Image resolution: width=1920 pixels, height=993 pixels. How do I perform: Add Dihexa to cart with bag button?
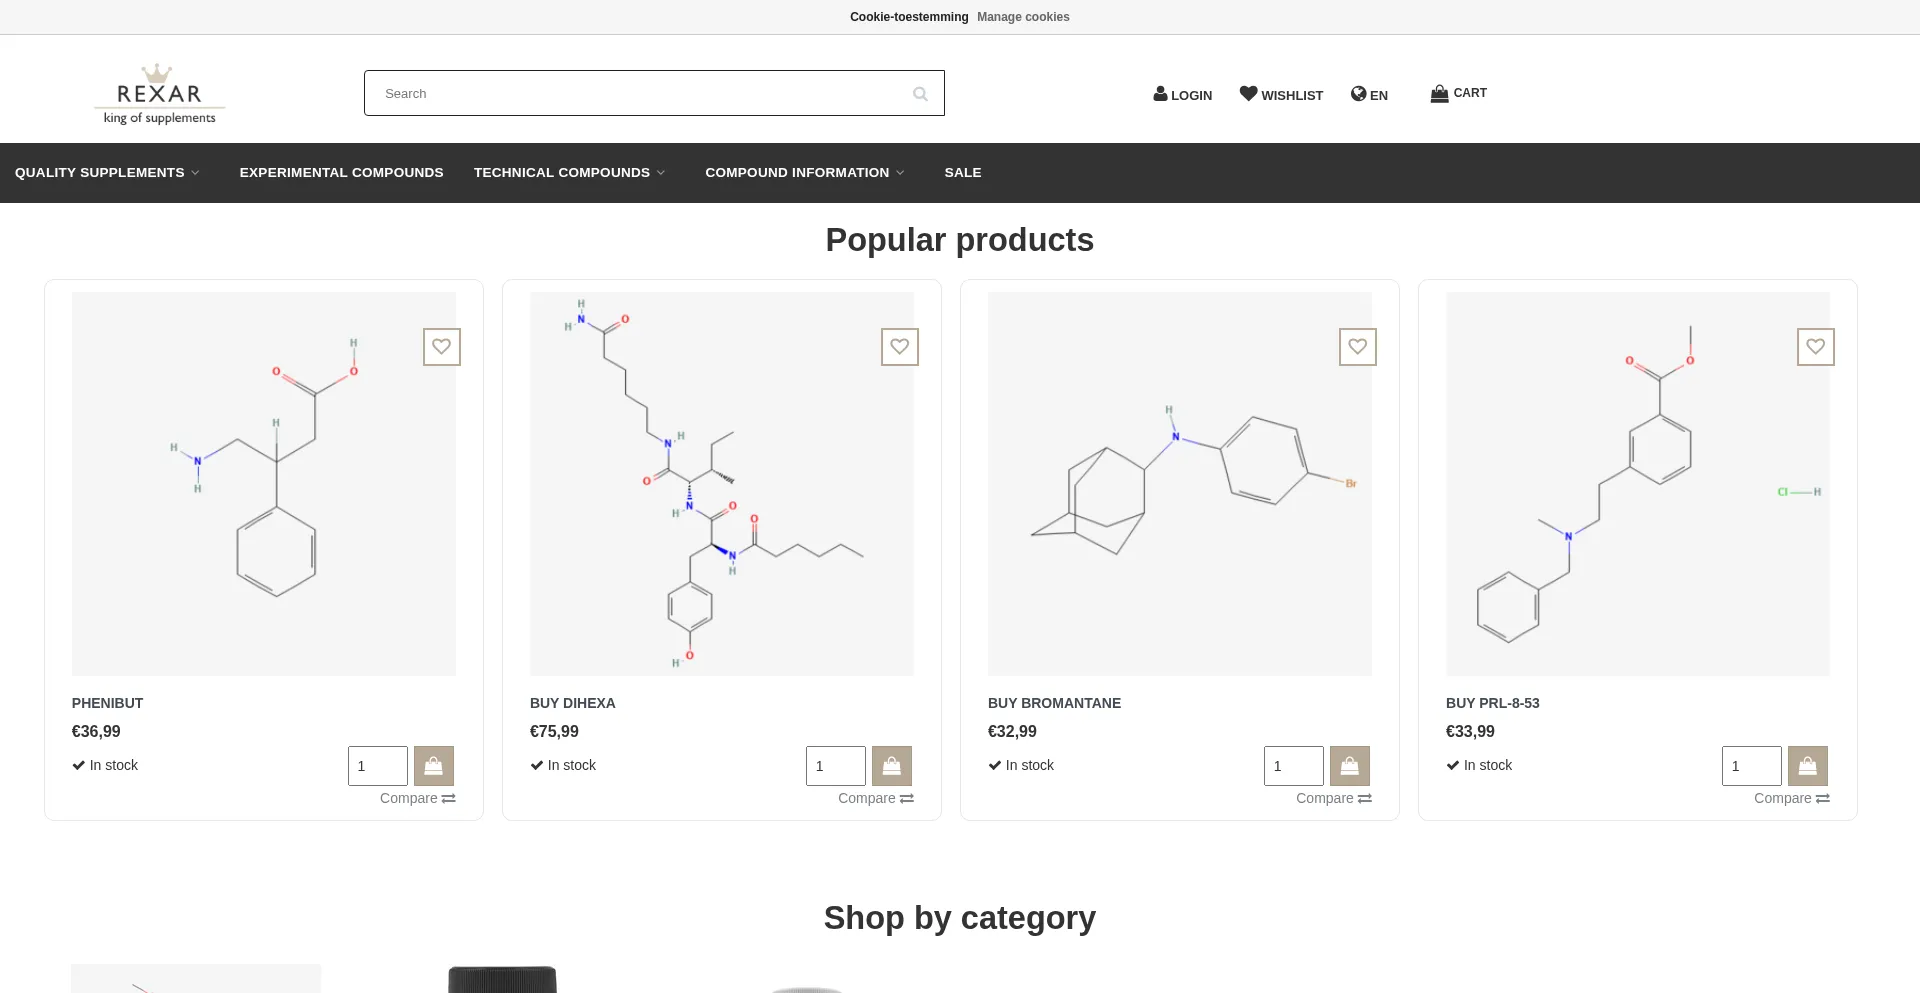pyautogui.click(x=892, y=766)
